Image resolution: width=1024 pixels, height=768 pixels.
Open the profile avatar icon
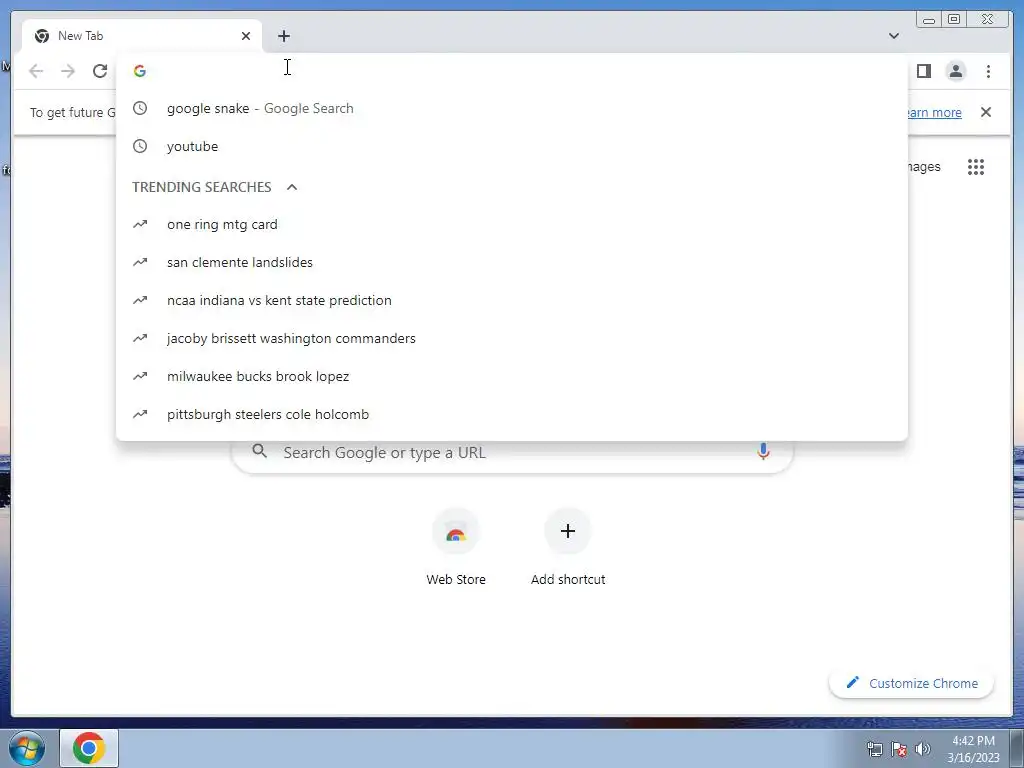[955, 71]
